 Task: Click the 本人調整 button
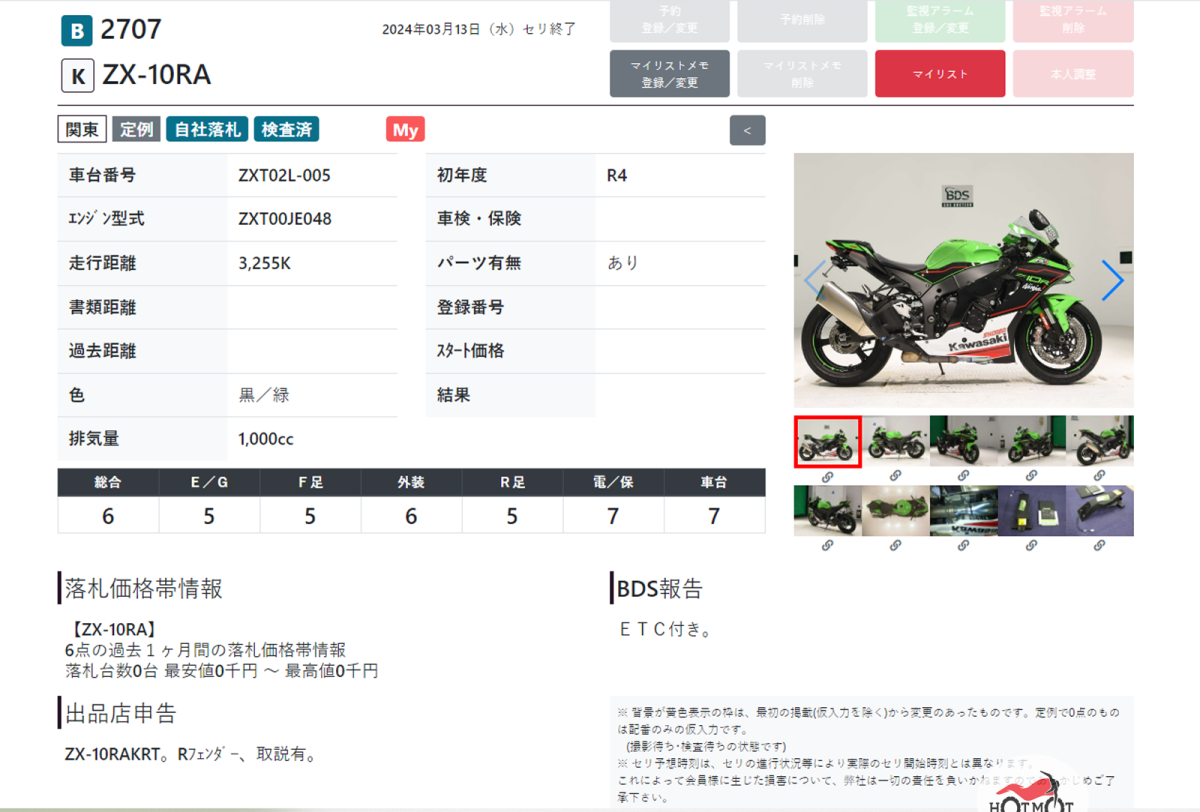(x=1074, y=74)
